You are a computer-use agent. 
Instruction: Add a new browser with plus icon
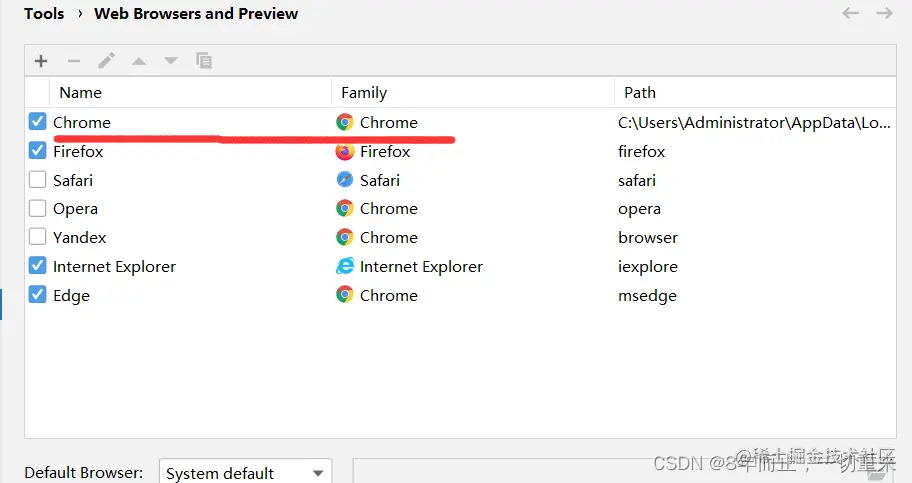(x=41, y=61)
